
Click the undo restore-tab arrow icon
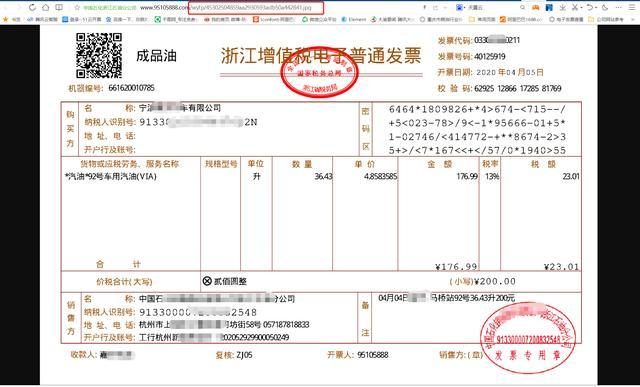(x=589, y=7)
